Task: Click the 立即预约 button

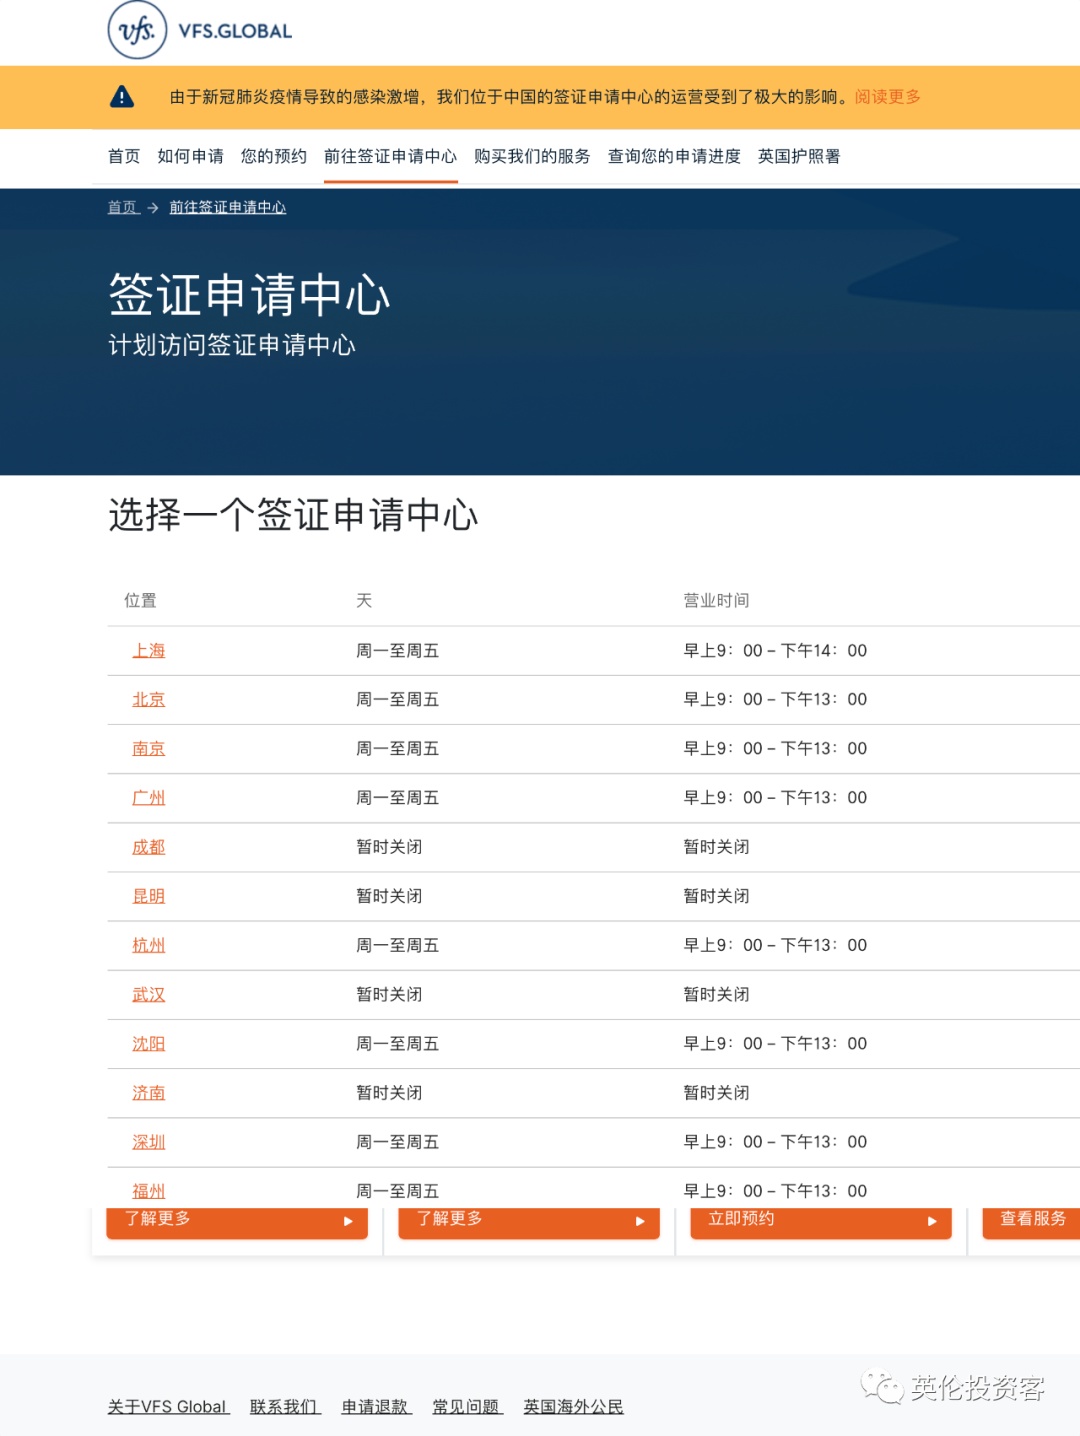Action: coord(820,1220)
